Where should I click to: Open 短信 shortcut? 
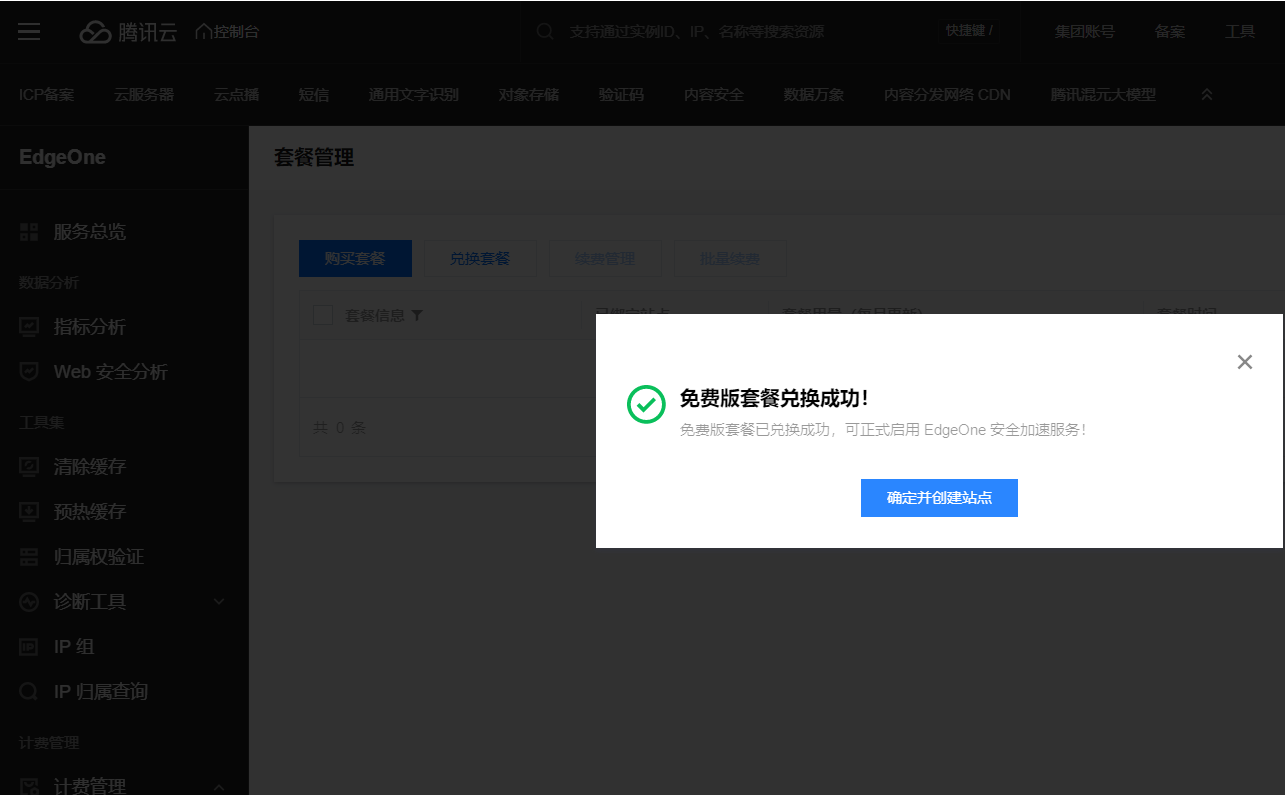314,95
